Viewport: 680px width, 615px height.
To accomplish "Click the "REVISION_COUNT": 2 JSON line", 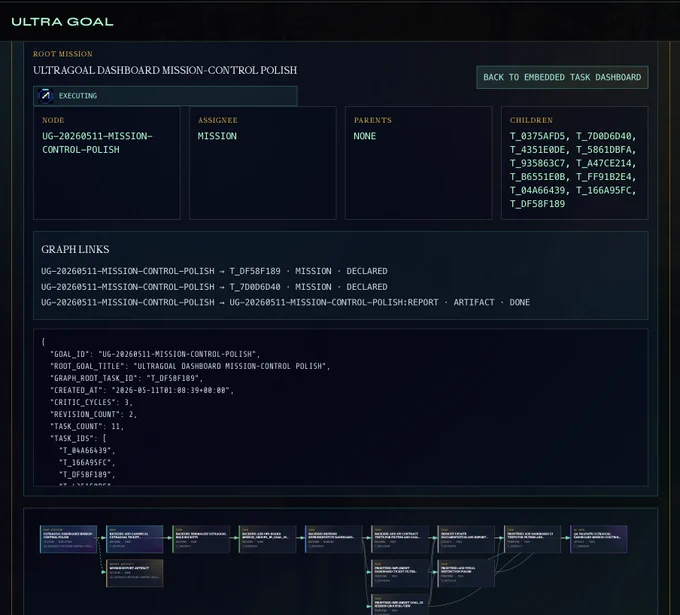I will [x=93, y=415].
